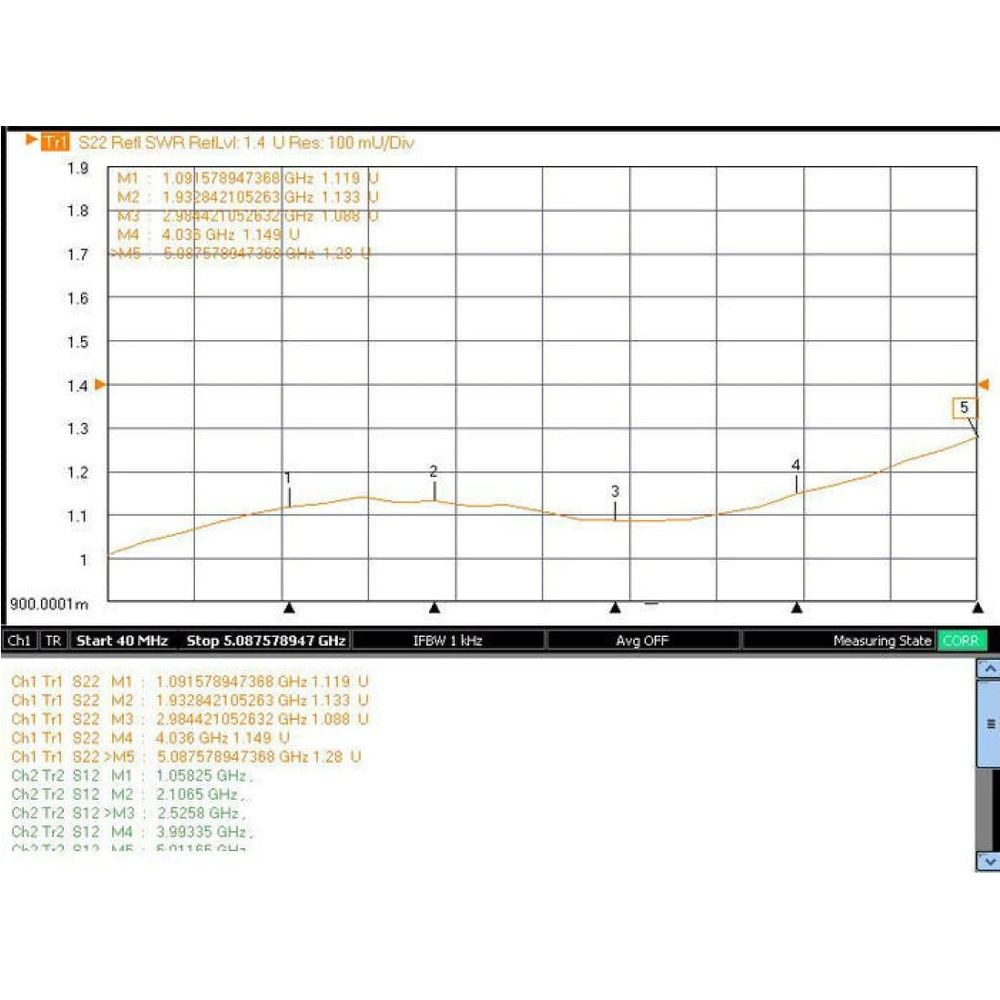Screen dimensions: 1000x1000
Task: Click the 900.0001m Y-axis bottom label
Action: click(48, 603)
